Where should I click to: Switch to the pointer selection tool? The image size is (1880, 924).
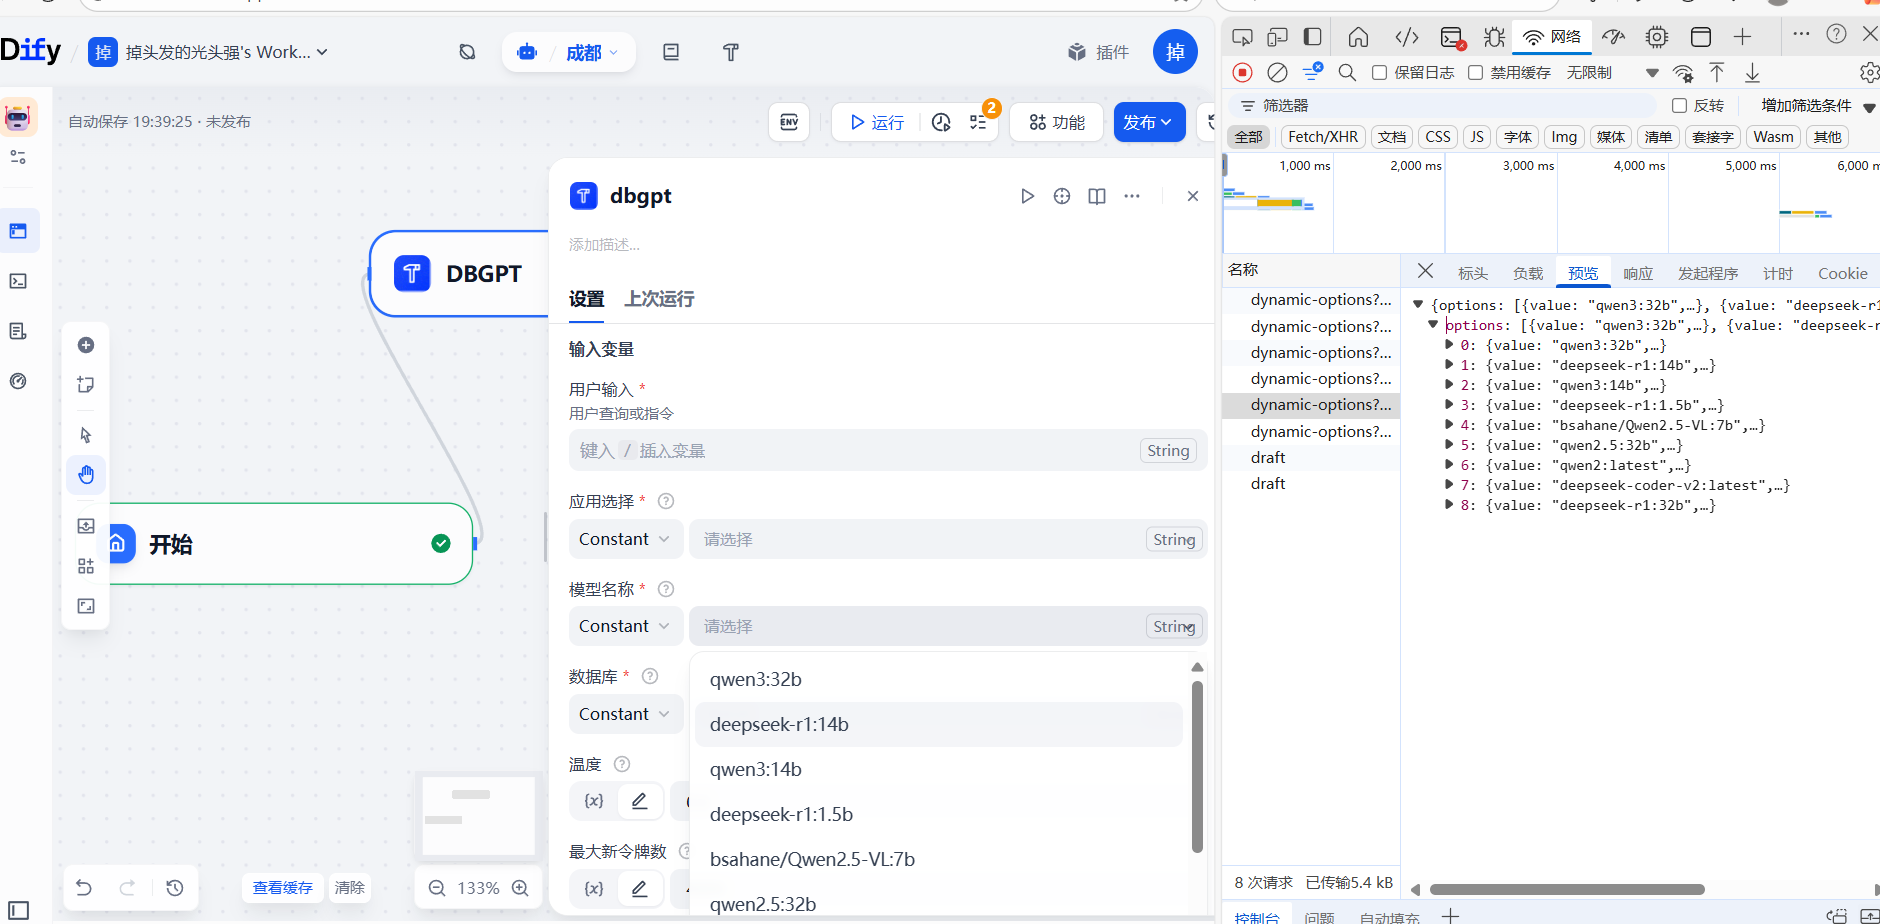(x=86, y=435)
